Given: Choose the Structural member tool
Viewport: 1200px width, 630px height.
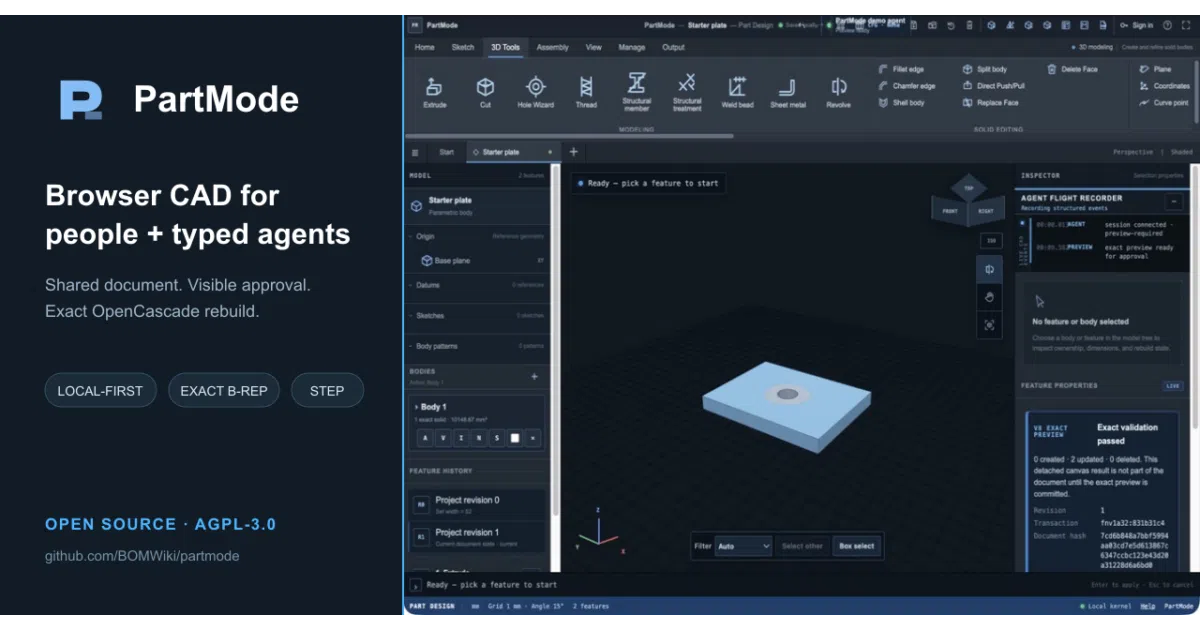Looking at the screenshot, I should coord(636,92).
